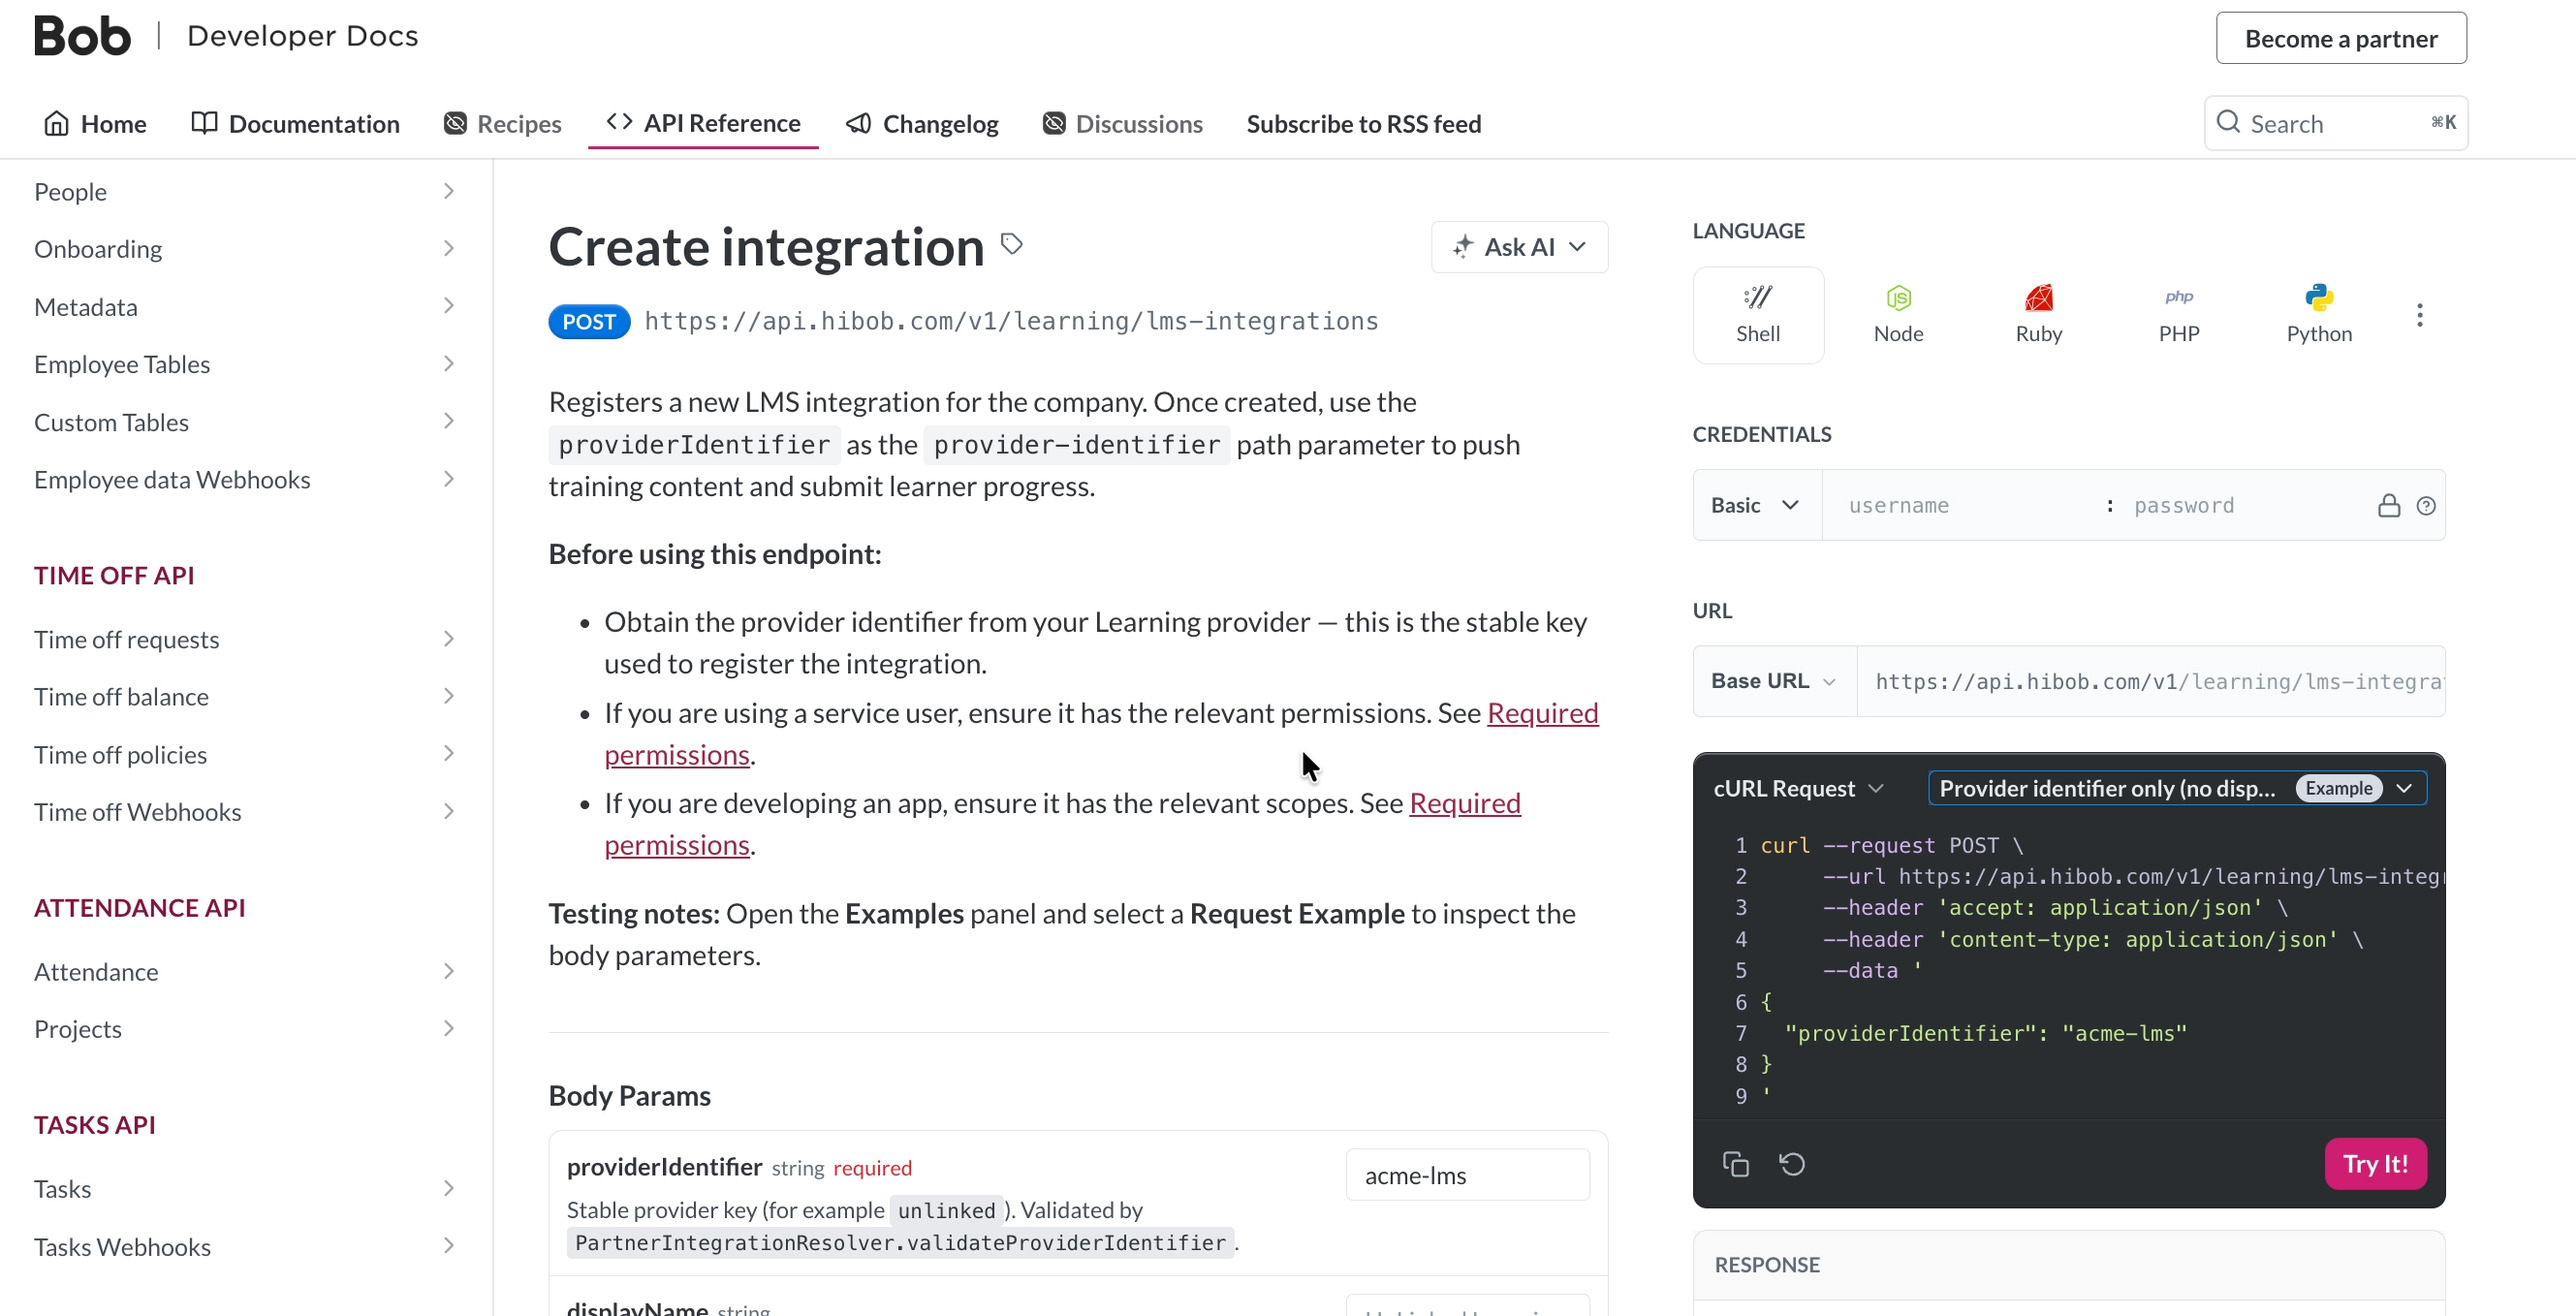Open the Base URL dropdown

(1773, 681)
